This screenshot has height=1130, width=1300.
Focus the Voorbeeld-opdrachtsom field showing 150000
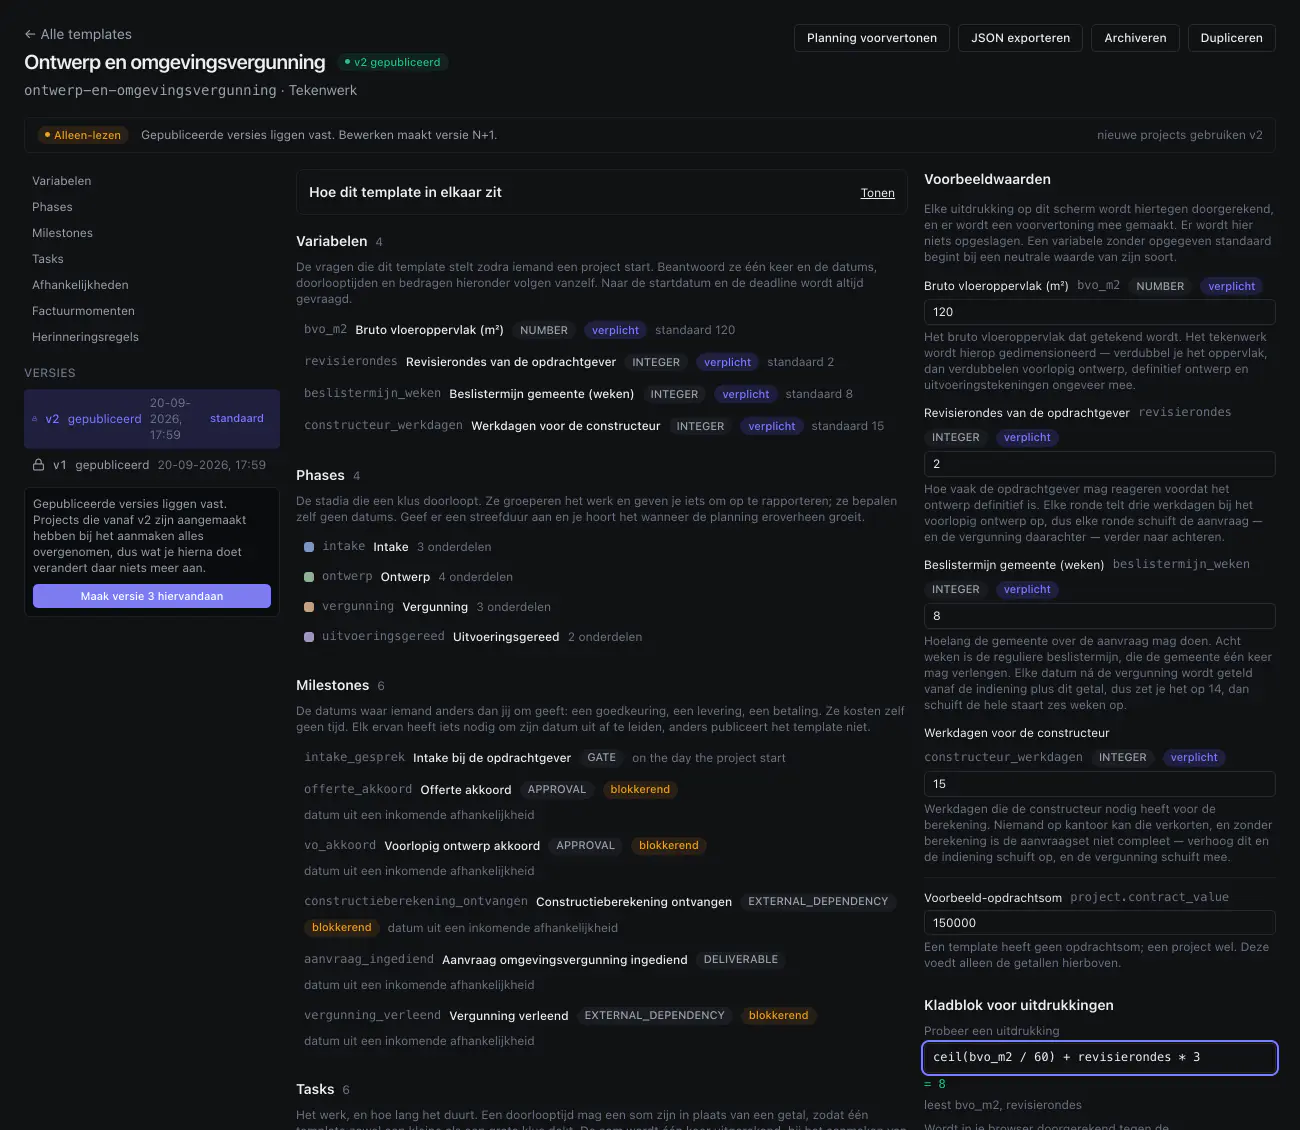tap(1100, 923)
